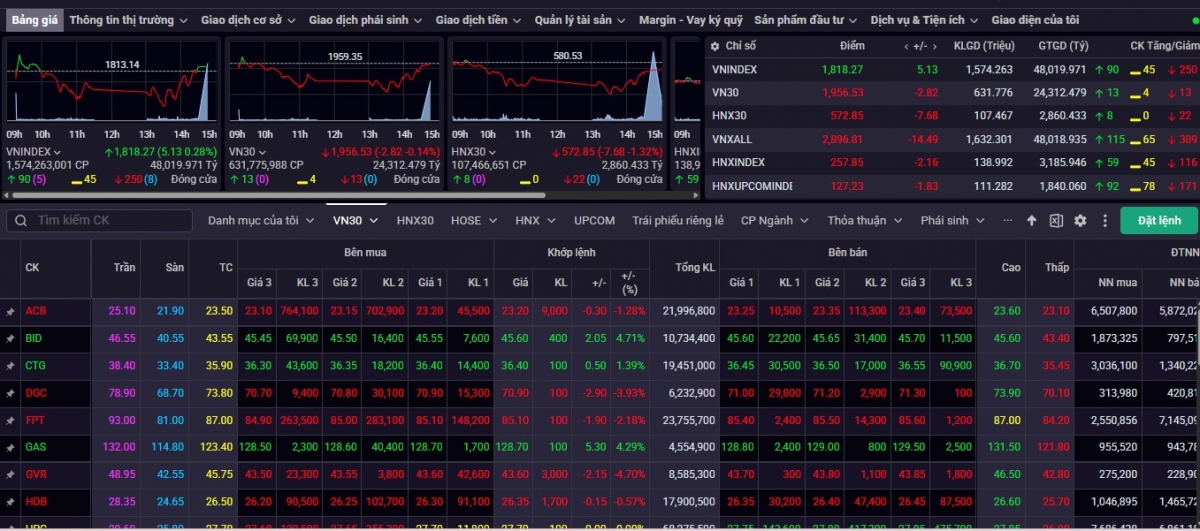Toggle the pin on the GVR row
The width and height of the screenshot is (1200, 531).
pos(10,474)
